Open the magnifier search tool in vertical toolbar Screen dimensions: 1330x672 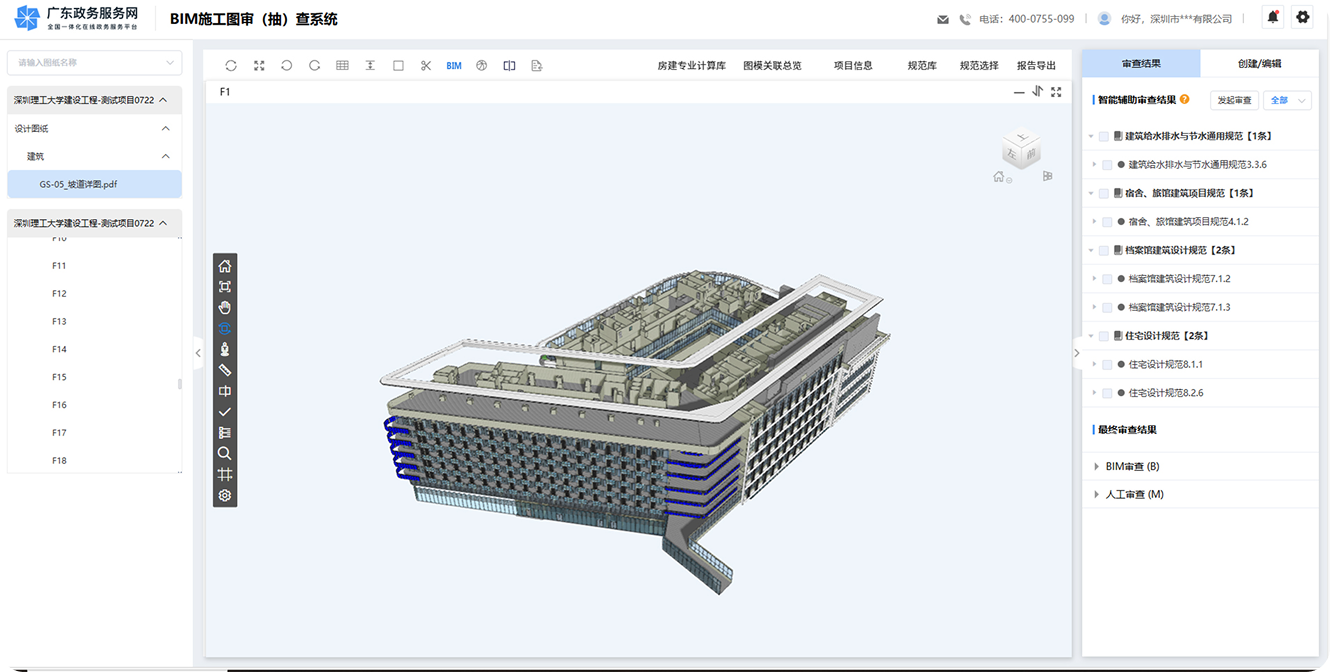coord(225,453)
